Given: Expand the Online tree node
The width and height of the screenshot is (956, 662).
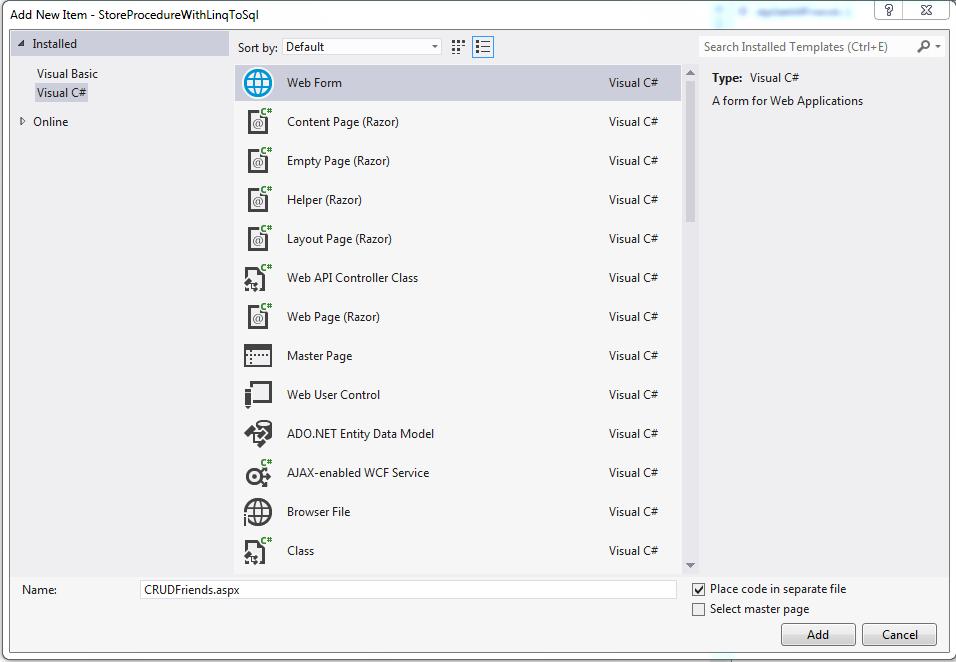Looking at the screenshot, I should point(23,121).
